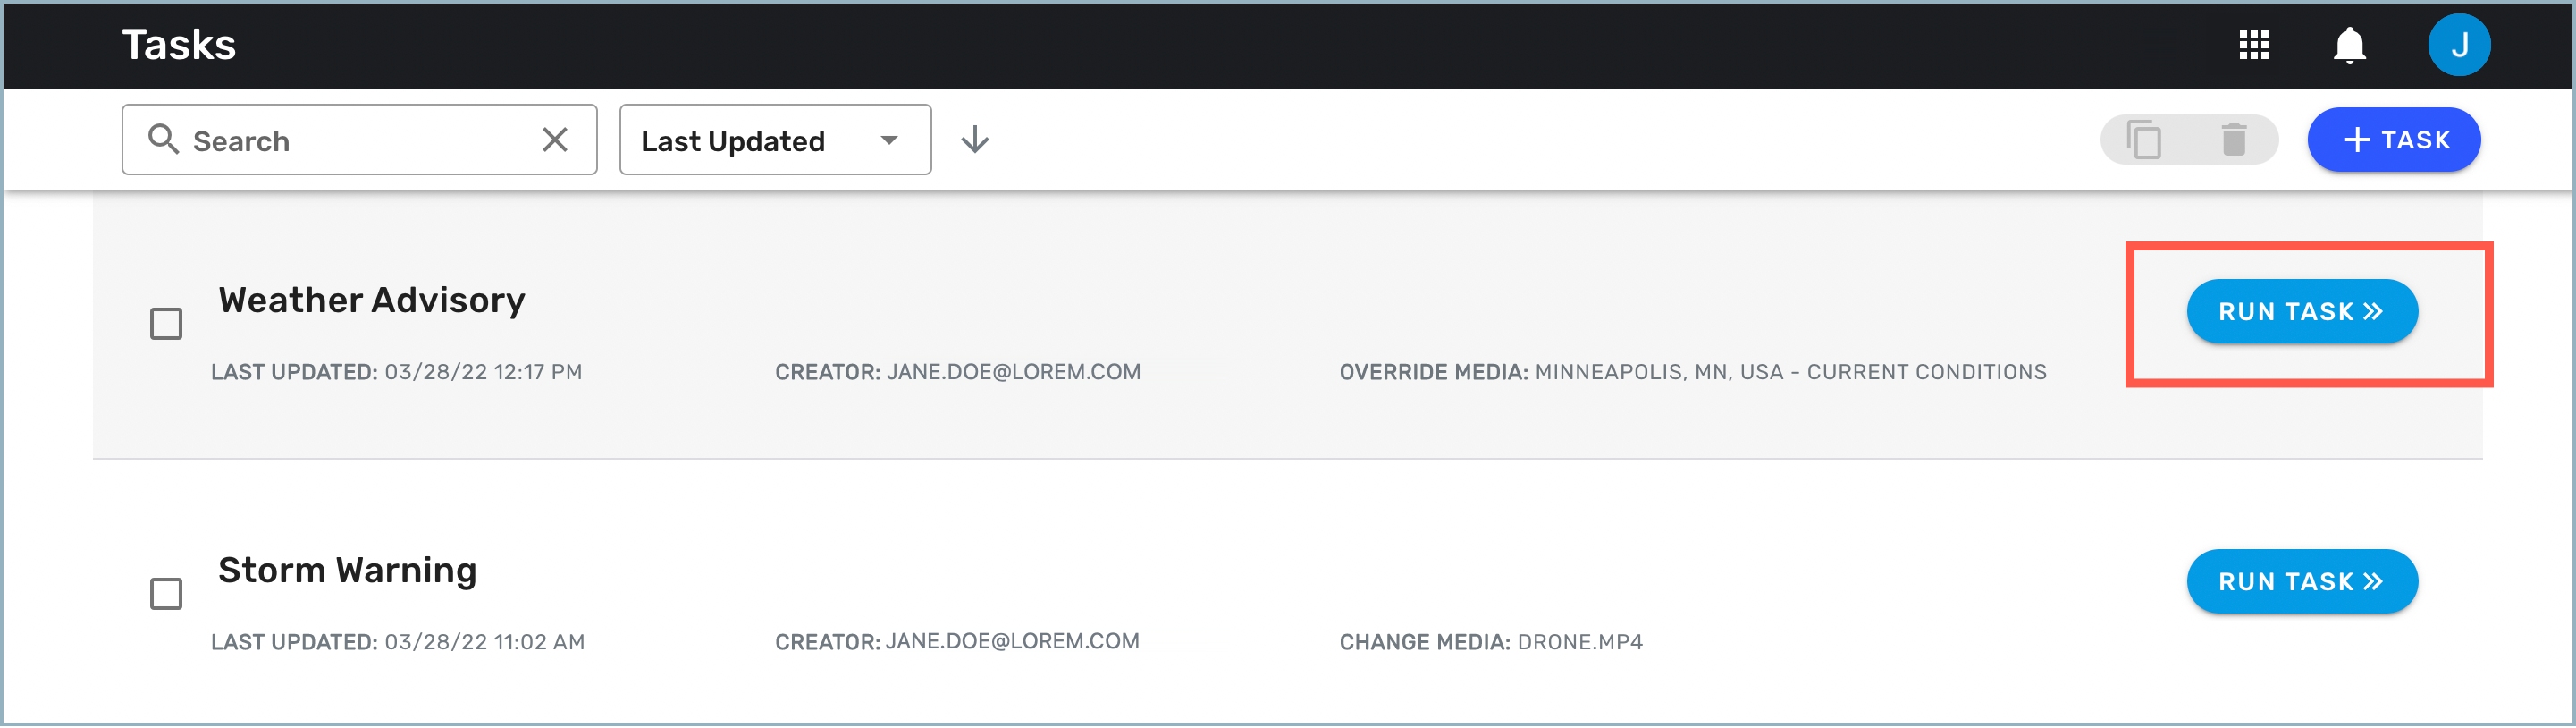Run the Weather Advisory task

2302,312
